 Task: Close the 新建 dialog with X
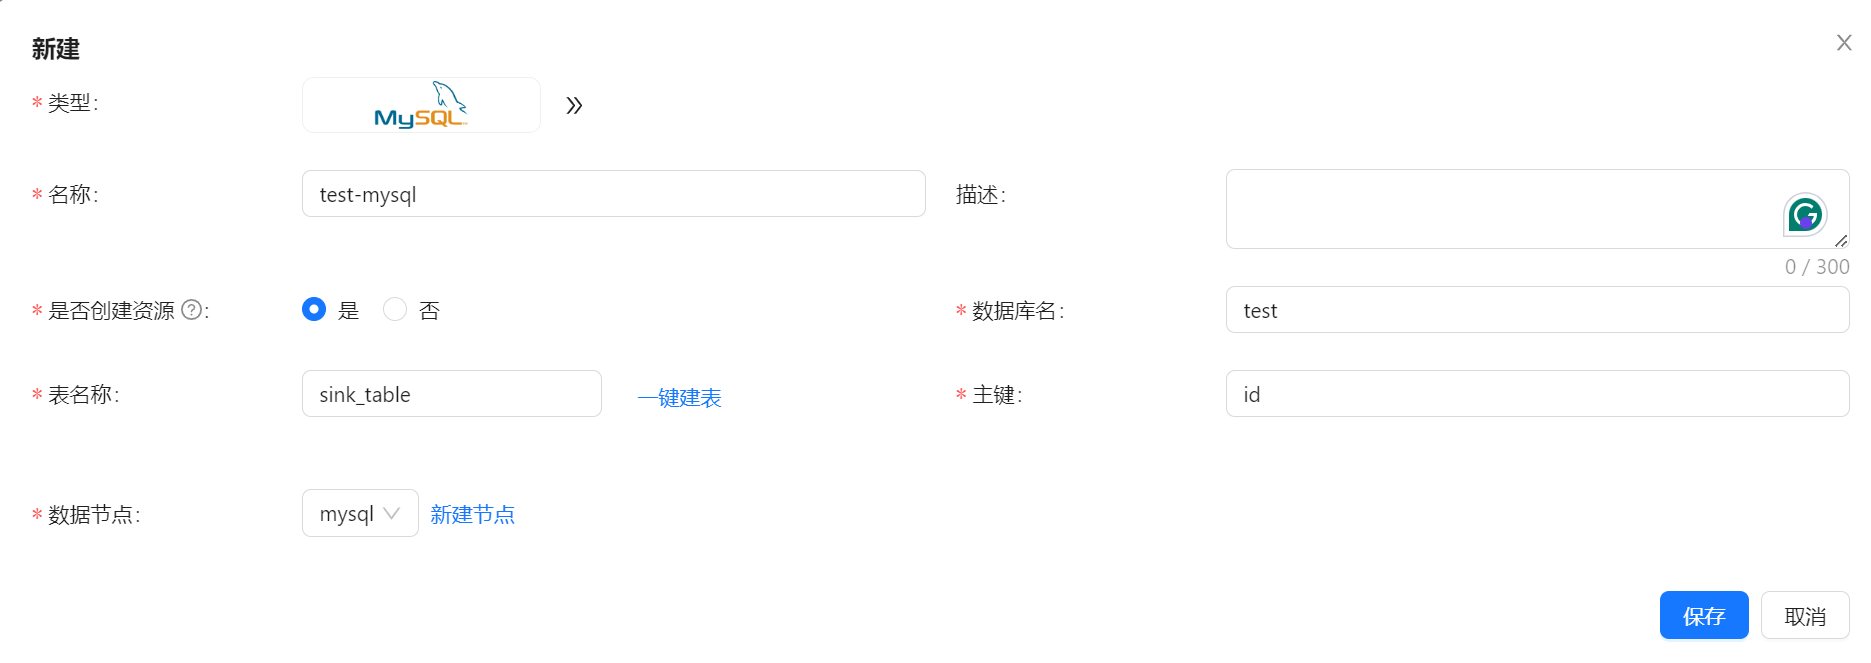coord(1844,43)
